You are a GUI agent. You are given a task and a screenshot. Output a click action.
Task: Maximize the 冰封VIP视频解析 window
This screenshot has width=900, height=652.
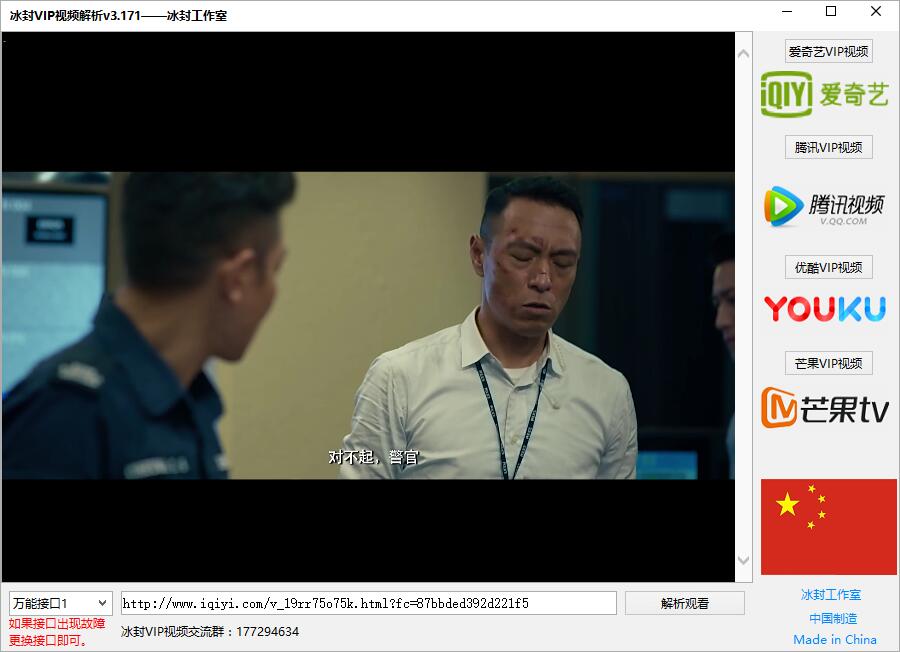pos(831,11)
